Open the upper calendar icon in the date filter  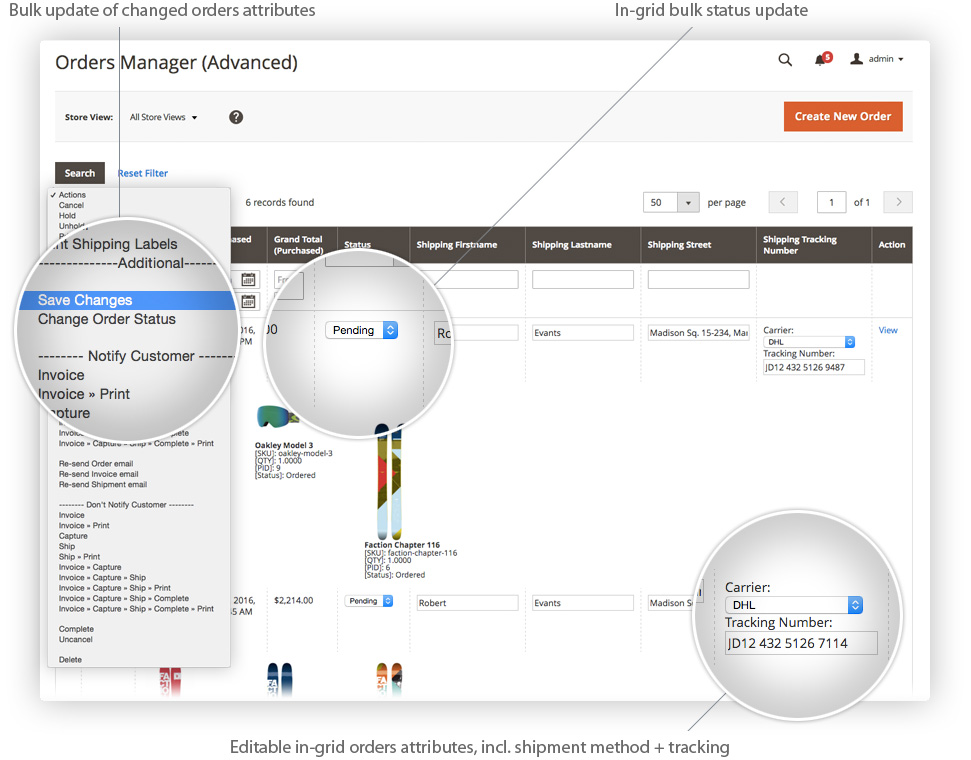click(x=248, y=279)
